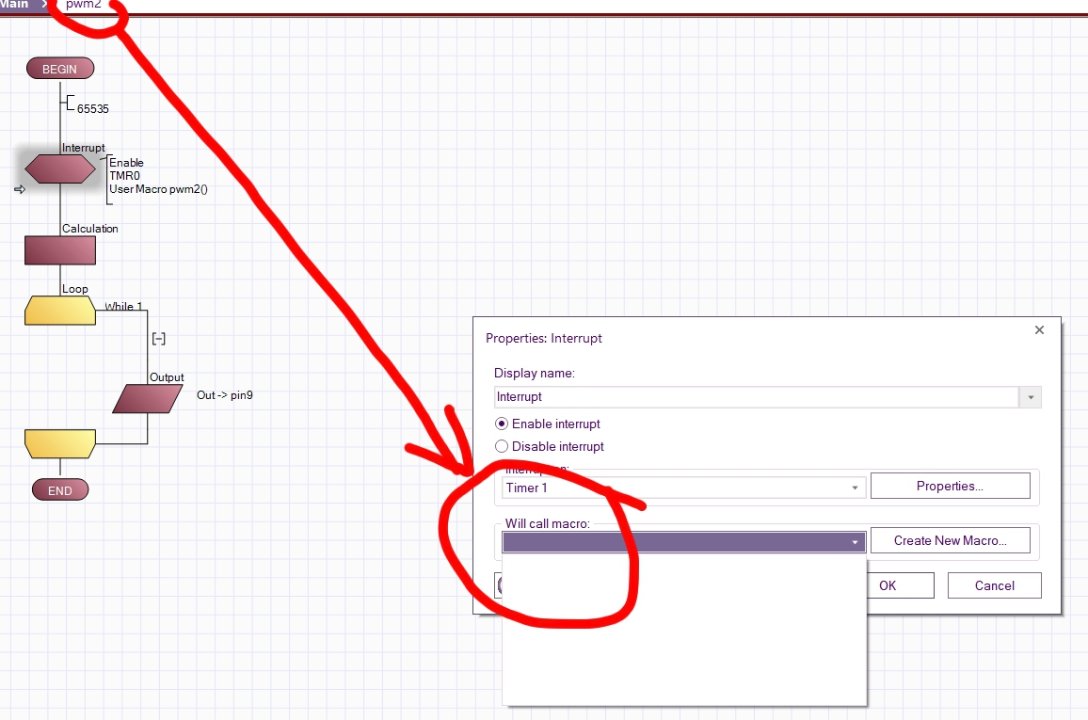1088x720 pixels.
Task: Switch to the Main macro tab
Action: [x=16, y=5]
